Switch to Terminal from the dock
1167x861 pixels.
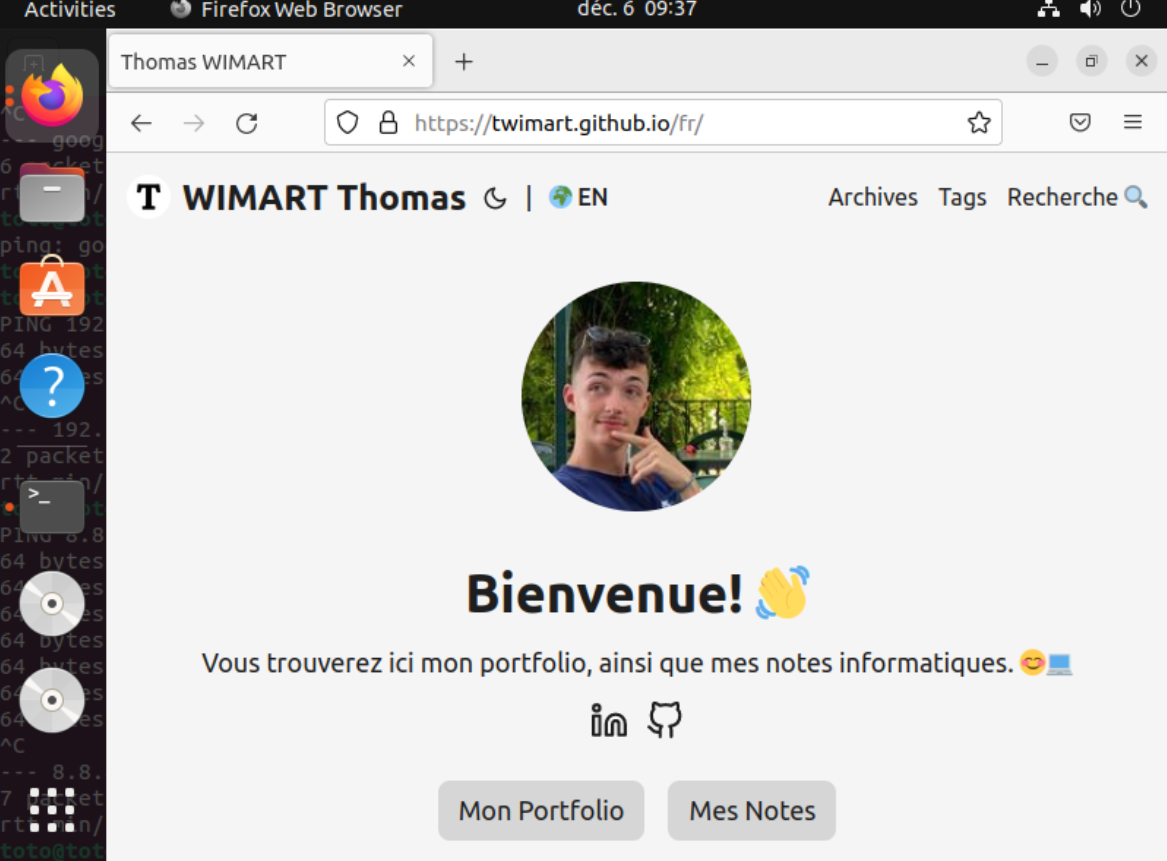click(52, 506)
